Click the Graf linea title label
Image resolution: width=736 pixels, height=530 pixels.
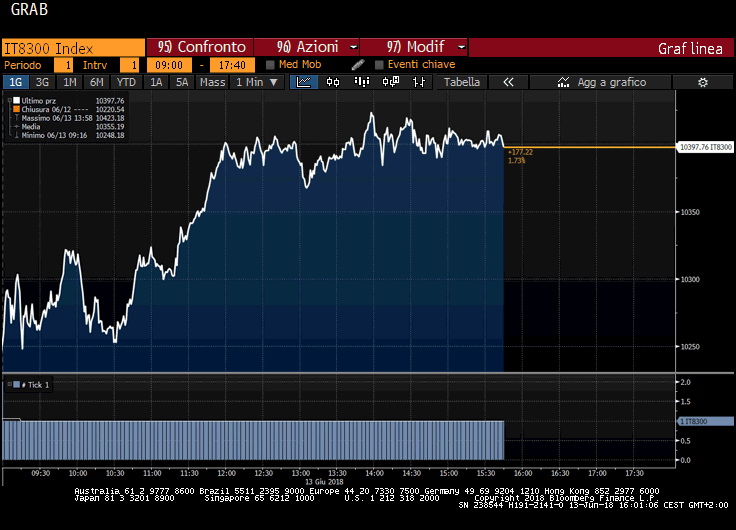(690, 48)
